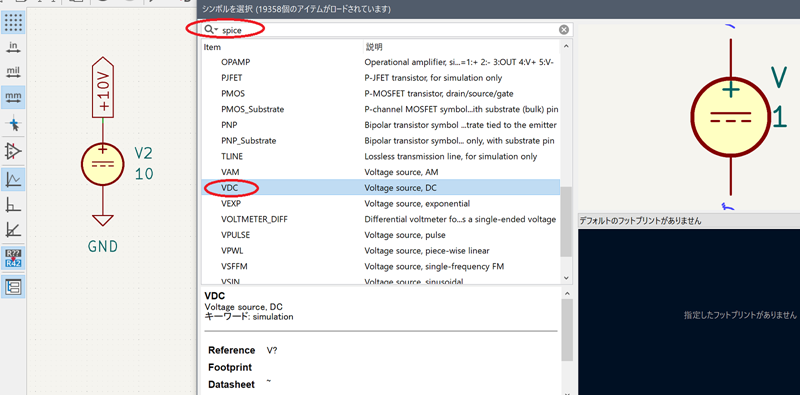Toggle annotation R?? R42 icon
Screen dimensions: 800x395
(x=14, y=259)
